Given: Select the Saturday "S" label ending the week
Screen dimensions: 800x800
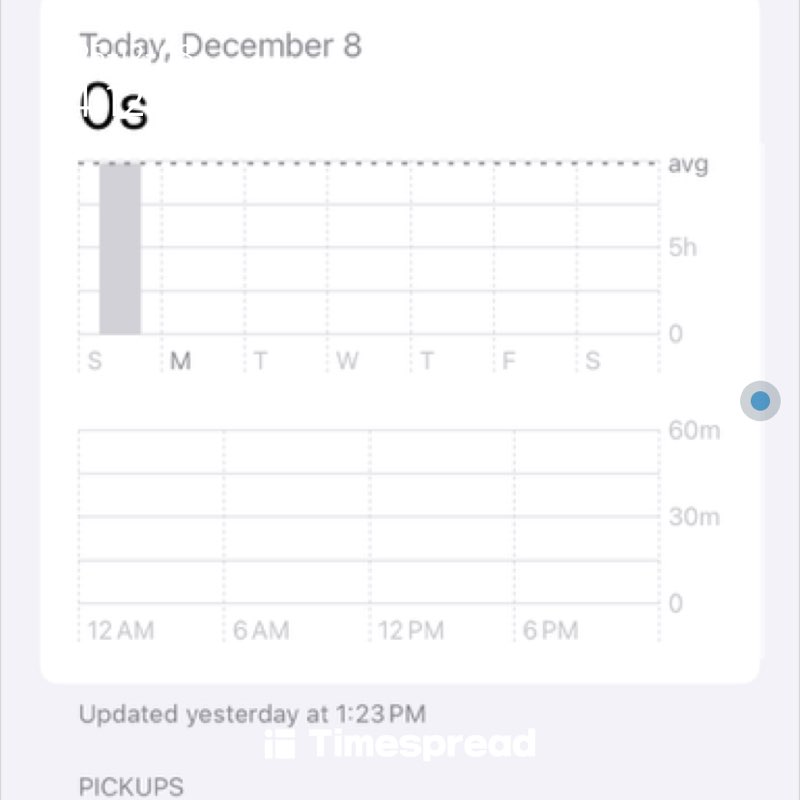Looking at the screenshot, I should 593,361.
